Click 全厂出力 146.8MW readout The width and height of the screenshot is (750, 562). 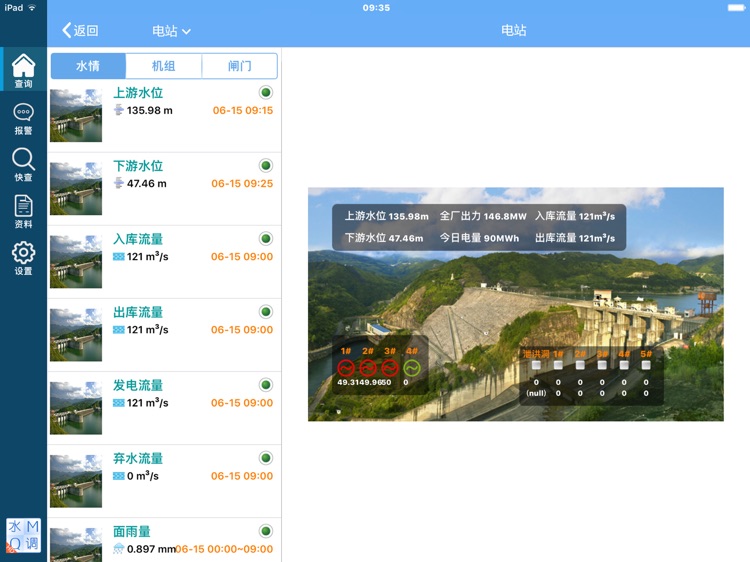[x=483, y=216]
